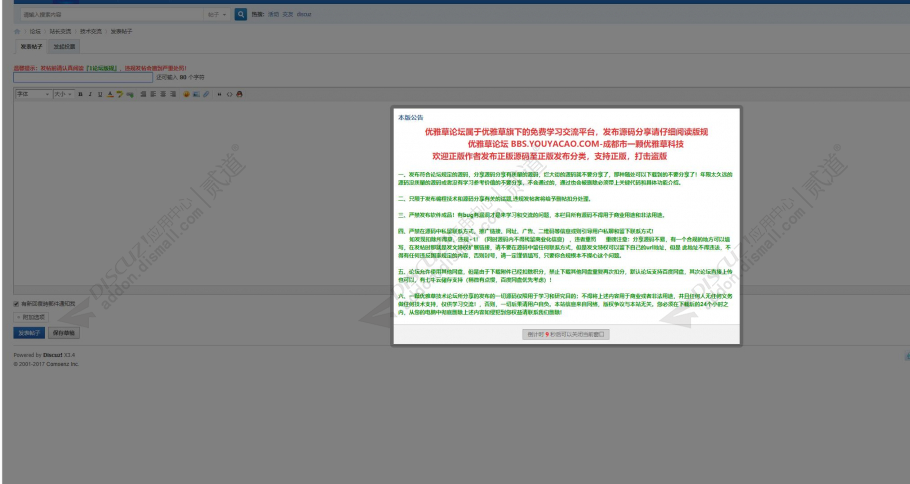Click 论坛 in the breadcrumb
The width and height of the screenshot is (910, 484).
(x=35, y=31)
